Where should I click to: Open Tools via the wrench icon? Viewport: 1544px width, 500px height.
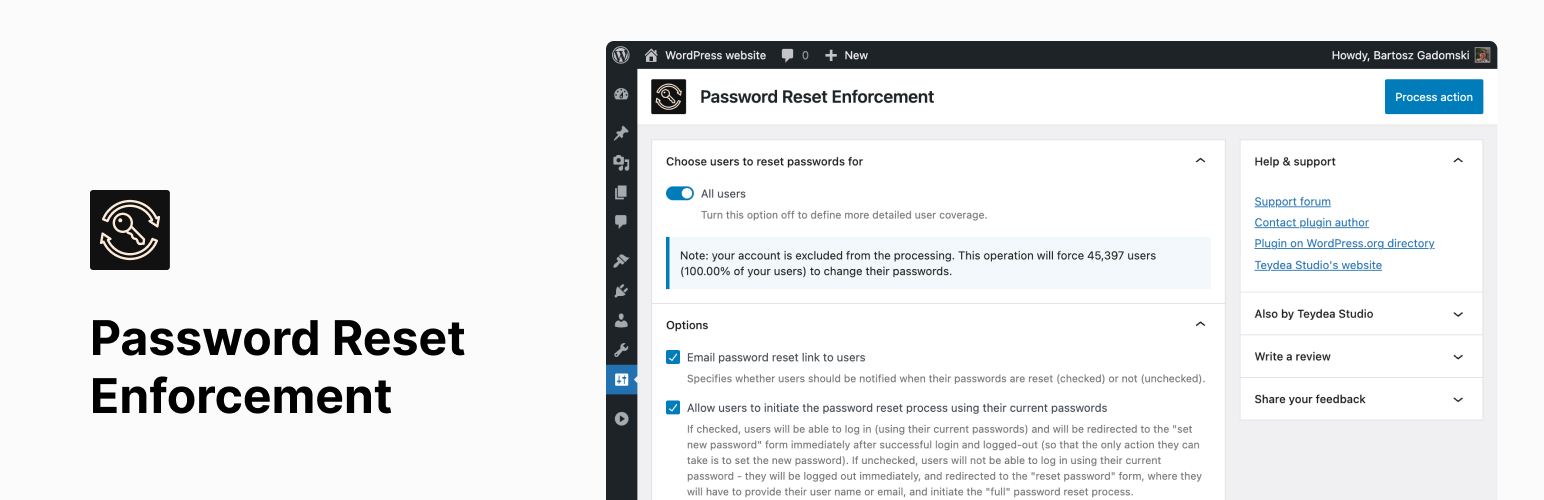621,350
